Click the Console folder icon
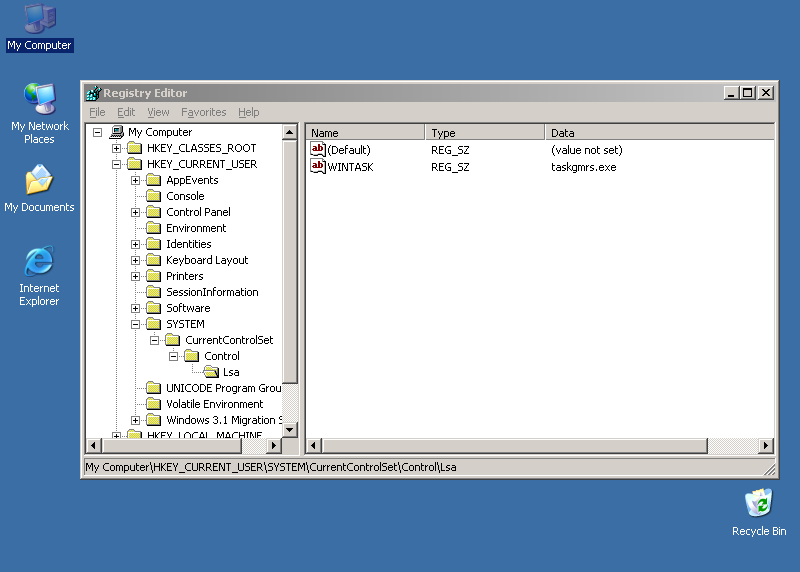Image resolution: width=800 pixels, height=572 pixels. click(x=154, y=196)
